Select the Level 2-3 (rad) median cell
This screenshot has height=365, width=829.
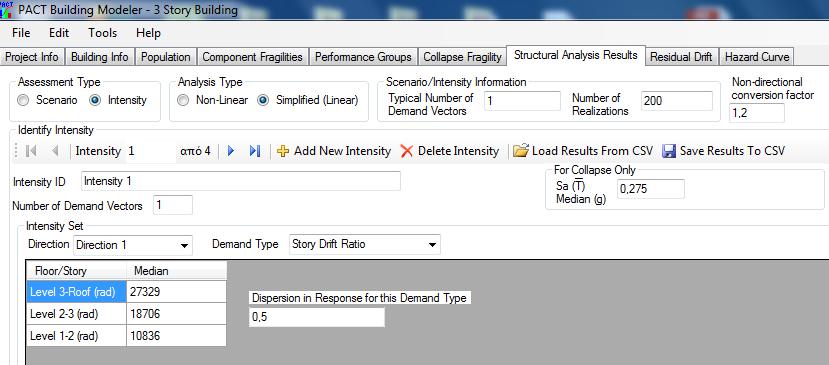(x=177, y=314)
